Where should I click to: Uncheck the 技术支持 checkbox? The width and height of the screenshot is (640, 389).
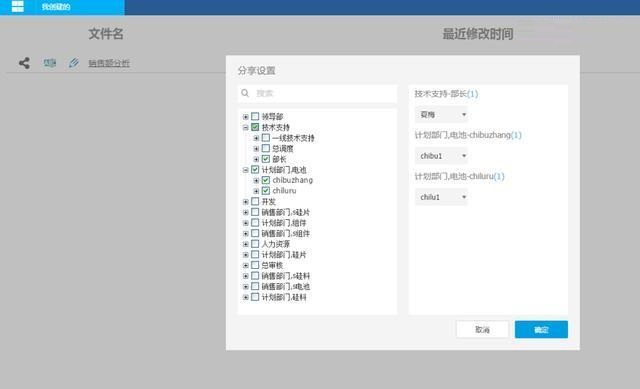[x=255, y=127]
